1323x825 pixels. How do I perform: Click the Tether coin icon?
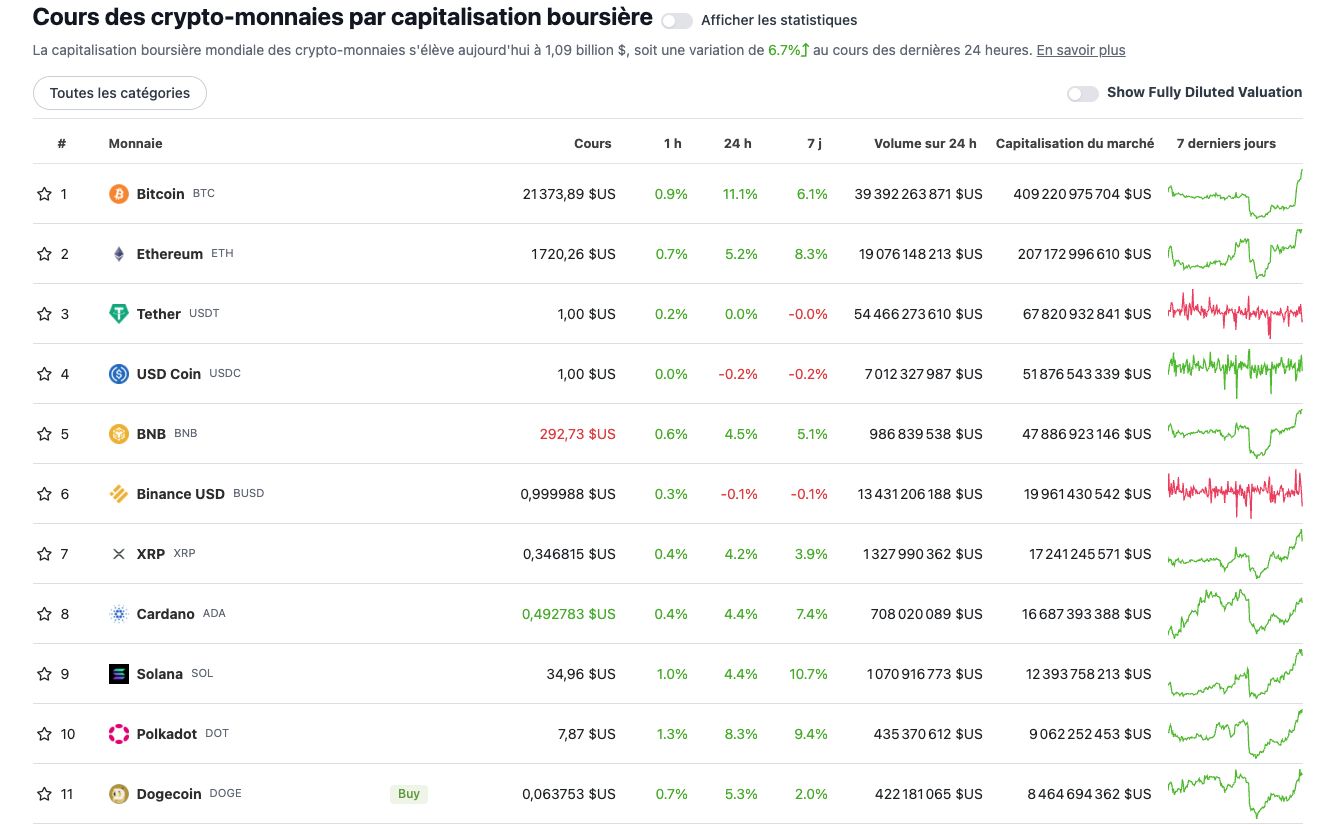click(119, 314)
